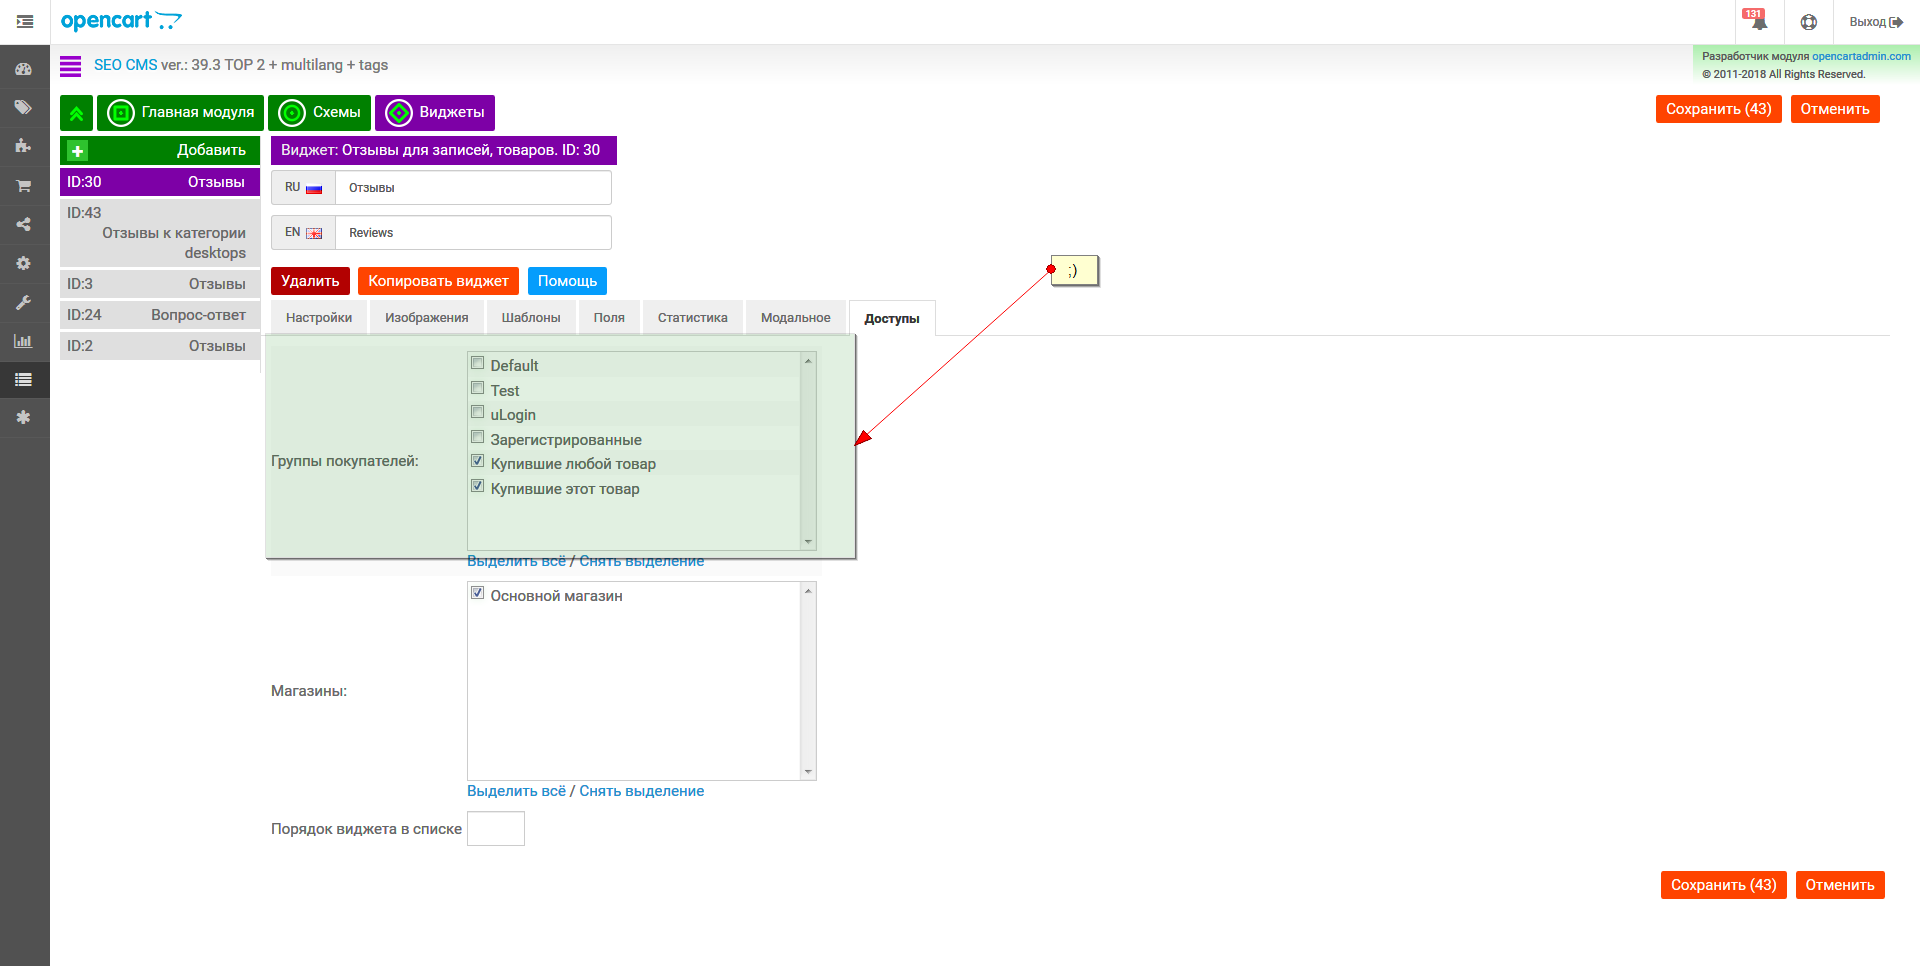The image size is (1920, 966).
Task: Select the Доступы tab
Action: point(892,318)
